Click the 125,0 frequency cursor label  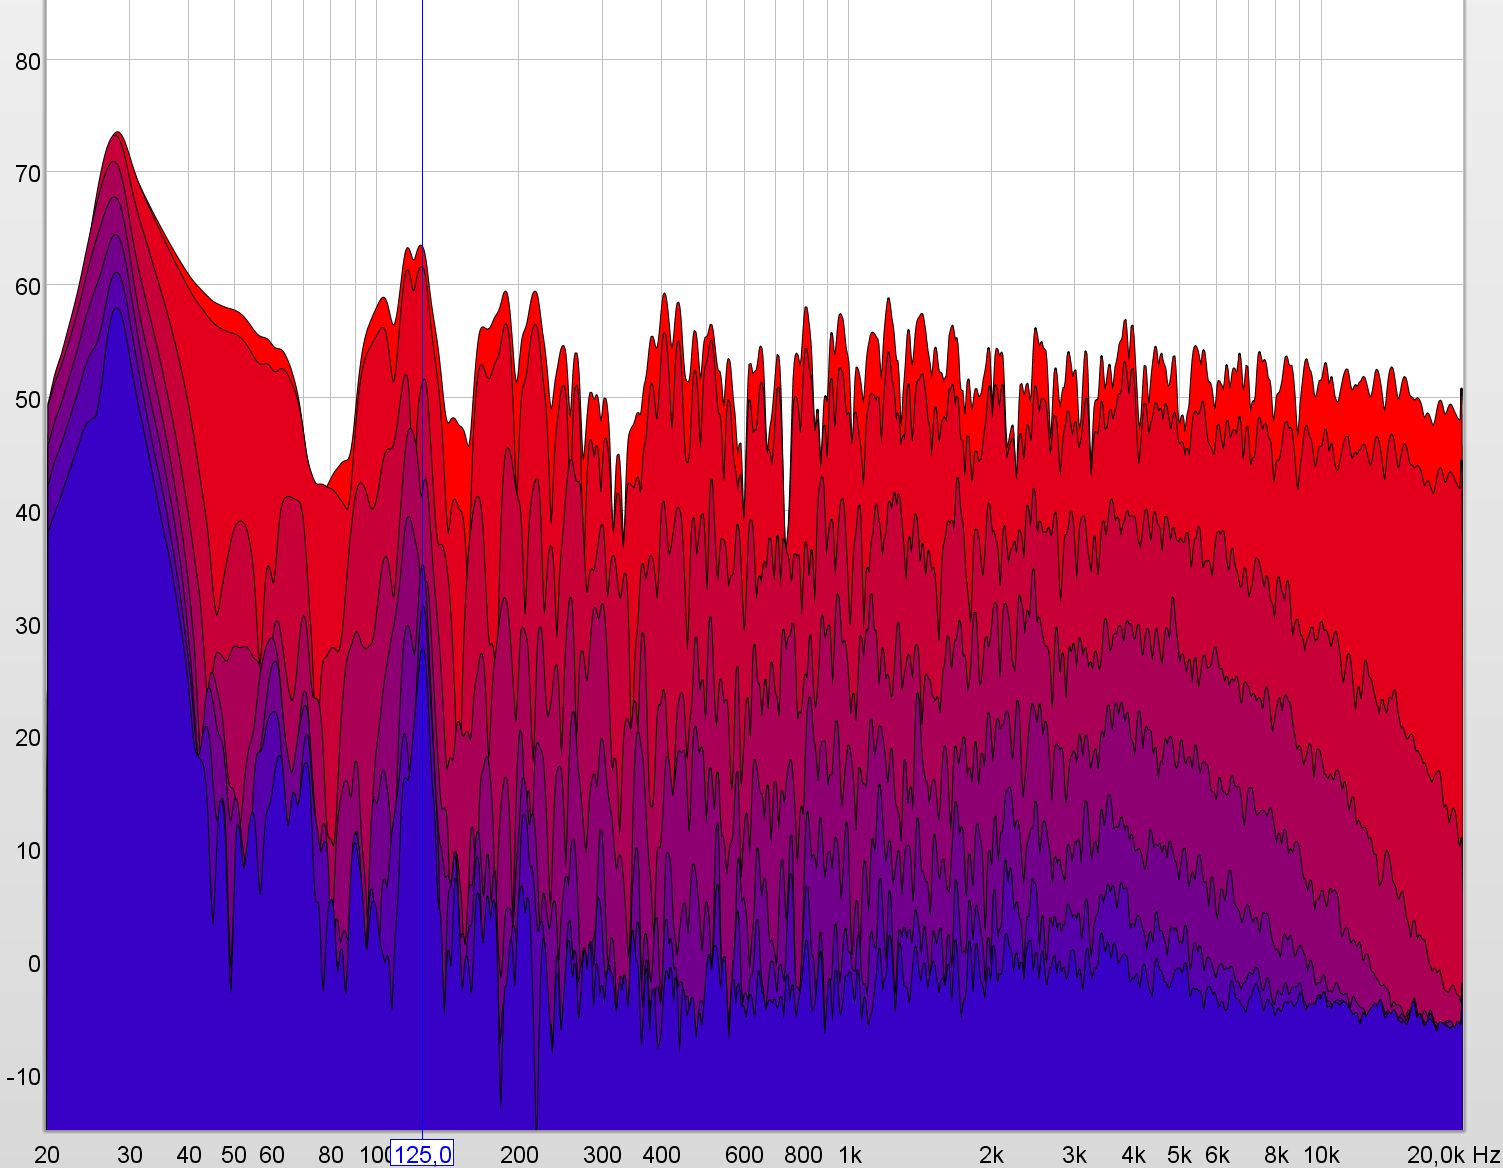(x=421, y=1154)
